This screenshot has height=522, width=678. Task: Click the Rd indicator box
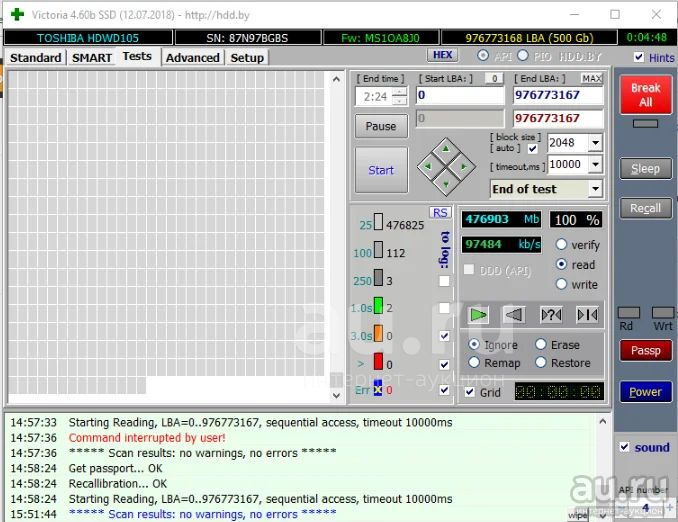coord(629,313)
